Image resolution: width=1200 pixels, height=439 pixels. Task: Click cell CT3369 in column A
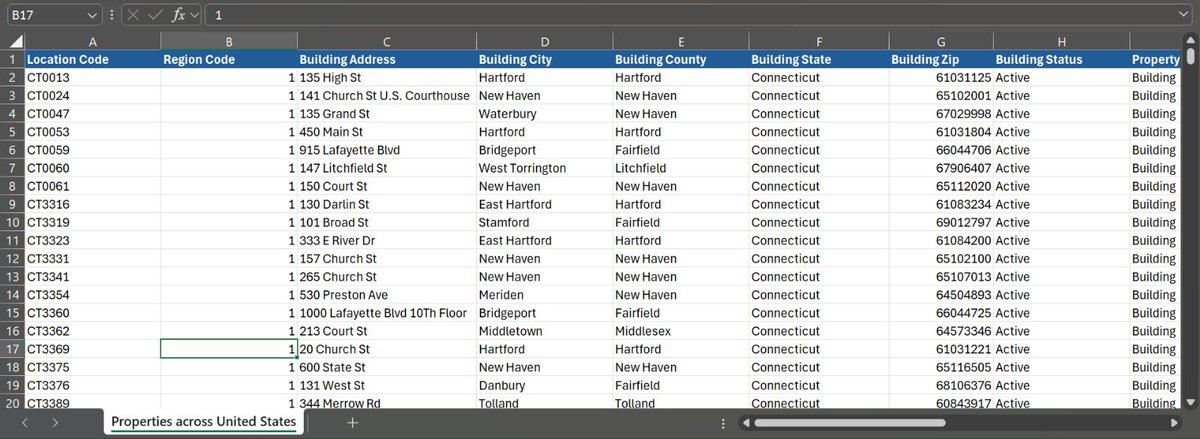[x=92, y=349]
